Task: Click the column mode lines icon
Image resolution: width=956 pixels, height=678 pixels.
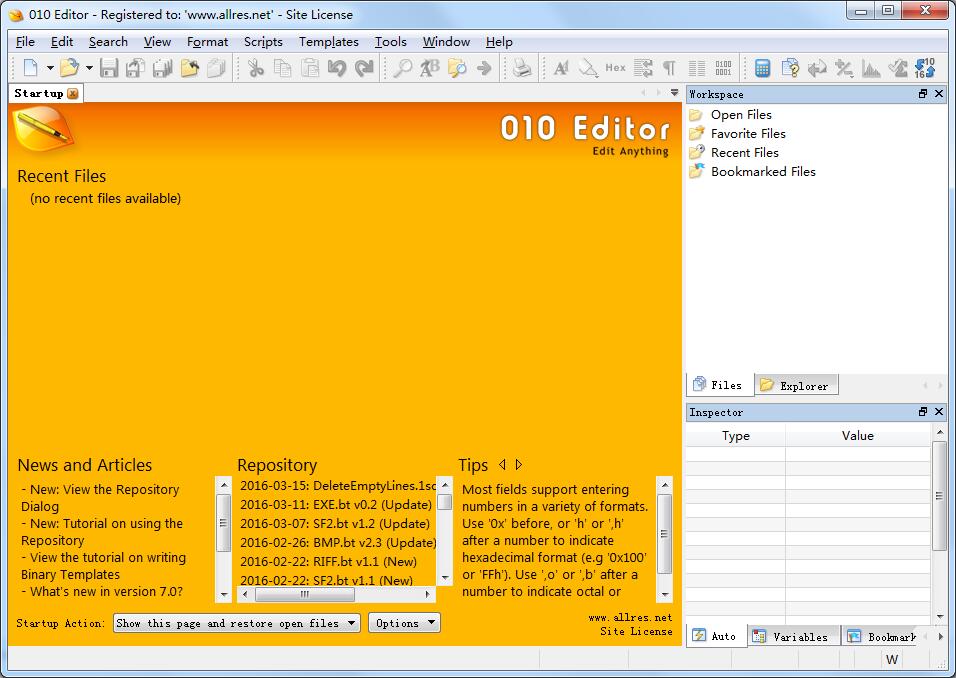Action: pyautogui.click(x=696, y=68)
